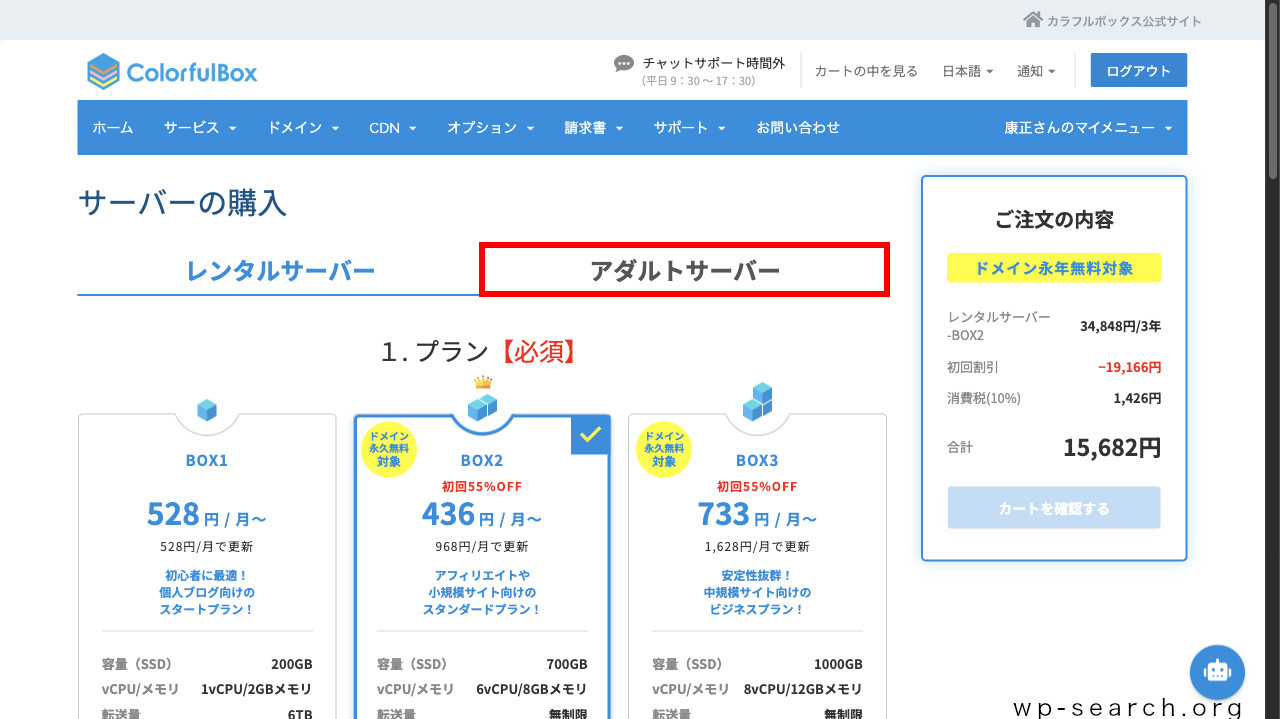The width and height of the screenshot is (1280, 719).
Task: Select the BOX1 plan card title
Action: (x=207, y=461)
